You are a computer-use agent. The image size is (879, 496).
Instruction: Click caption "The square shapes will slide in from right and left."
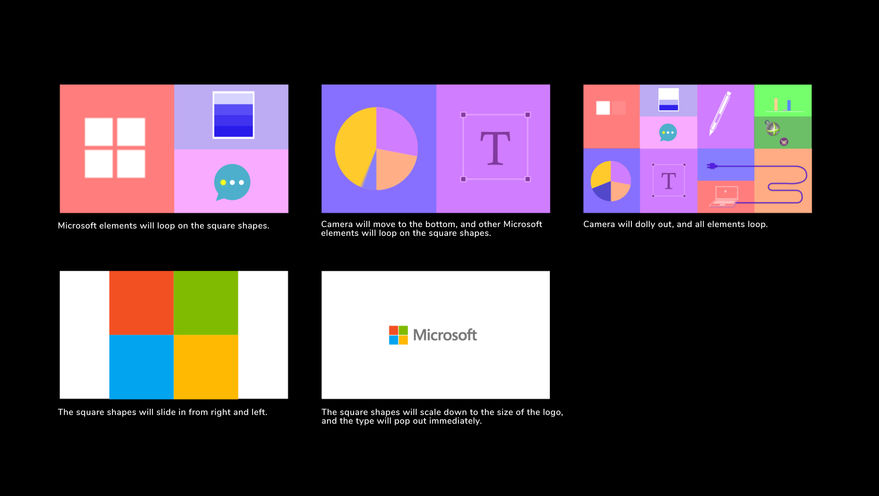(163, 412)
